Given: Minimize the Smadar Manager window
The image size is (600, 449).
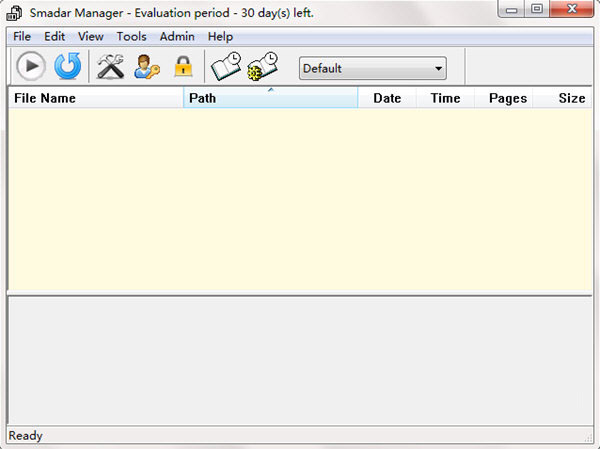Looking at the screenshot, I should (x=512, y=9).
